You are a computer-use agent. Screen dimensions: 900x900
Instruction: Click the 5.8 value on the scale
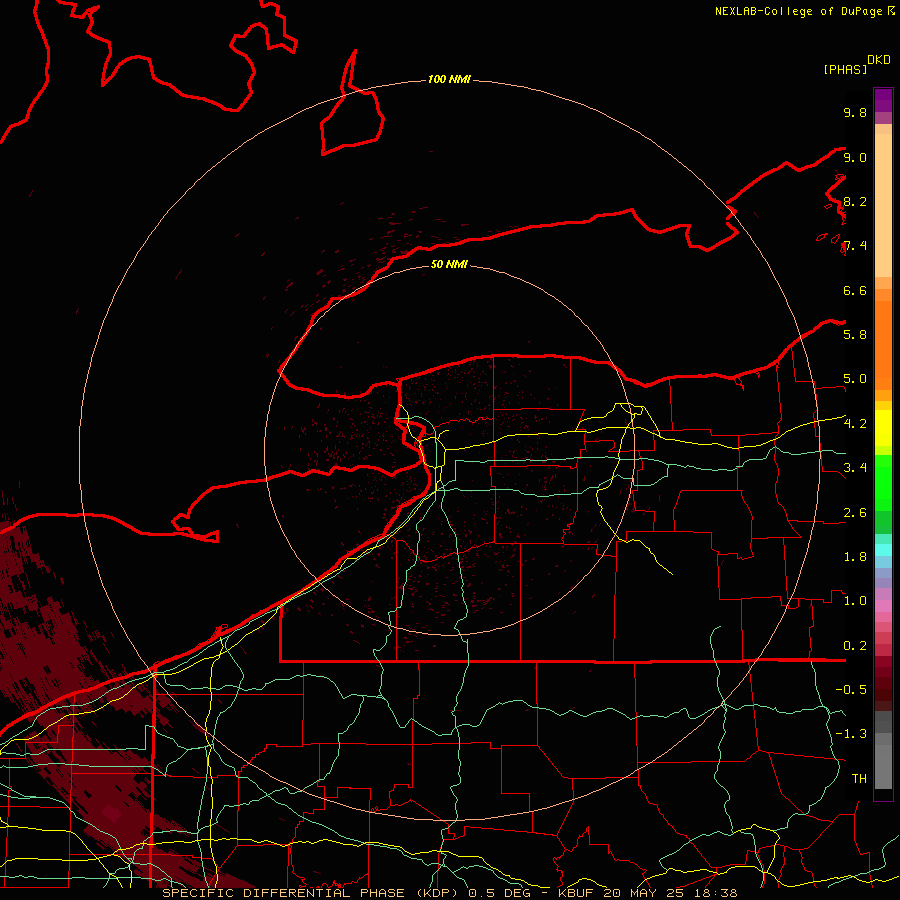tap(855, 335)
